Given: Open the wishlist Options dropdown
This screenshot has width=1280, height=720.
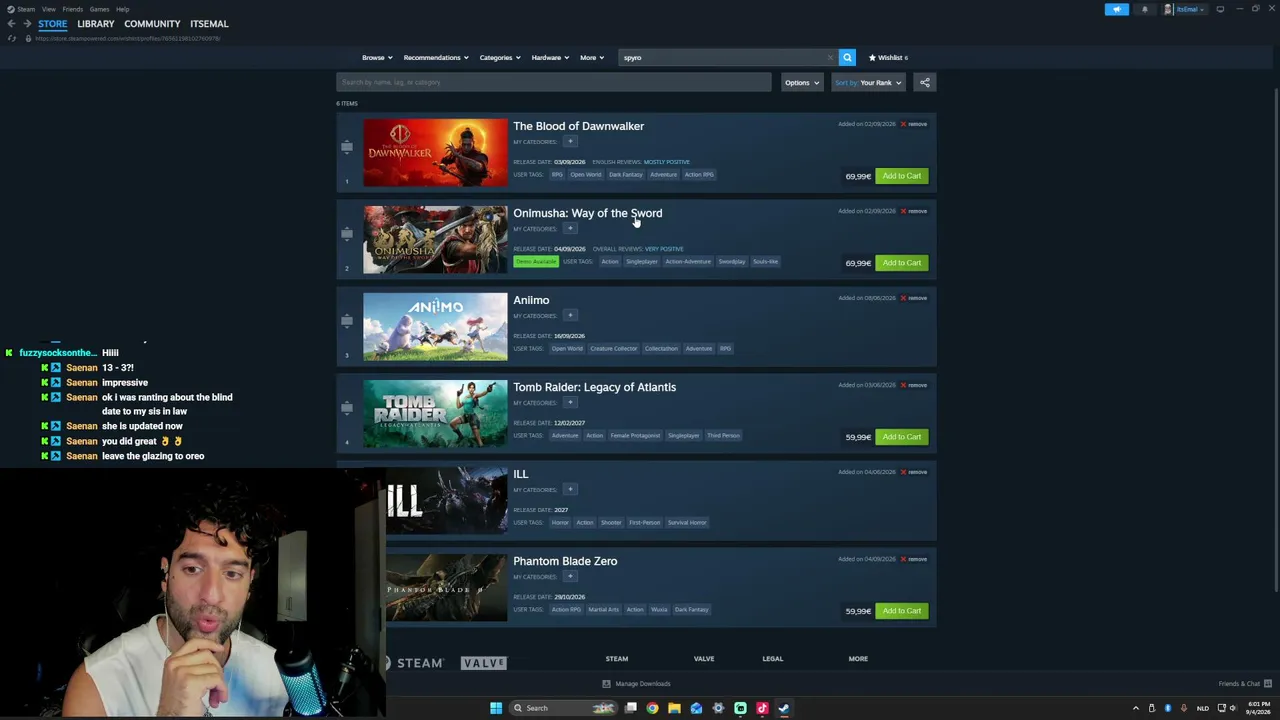Looking at the screenshot, I should (801, 82).
